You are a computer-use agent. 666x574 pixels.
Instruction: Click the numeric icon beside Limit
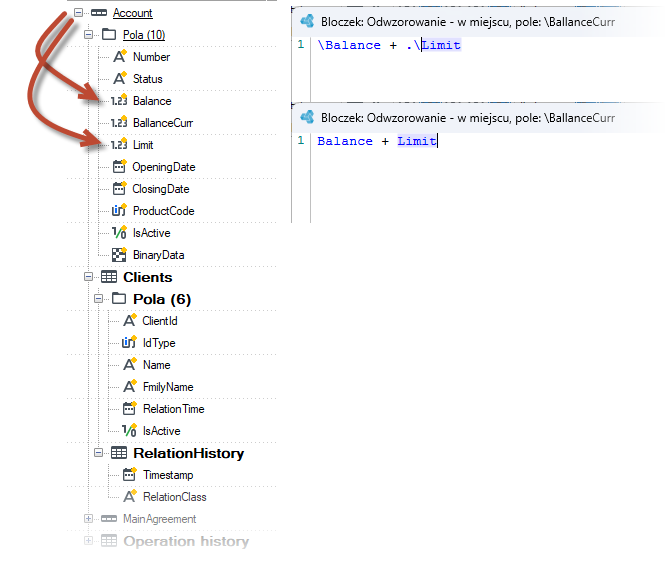119,144
